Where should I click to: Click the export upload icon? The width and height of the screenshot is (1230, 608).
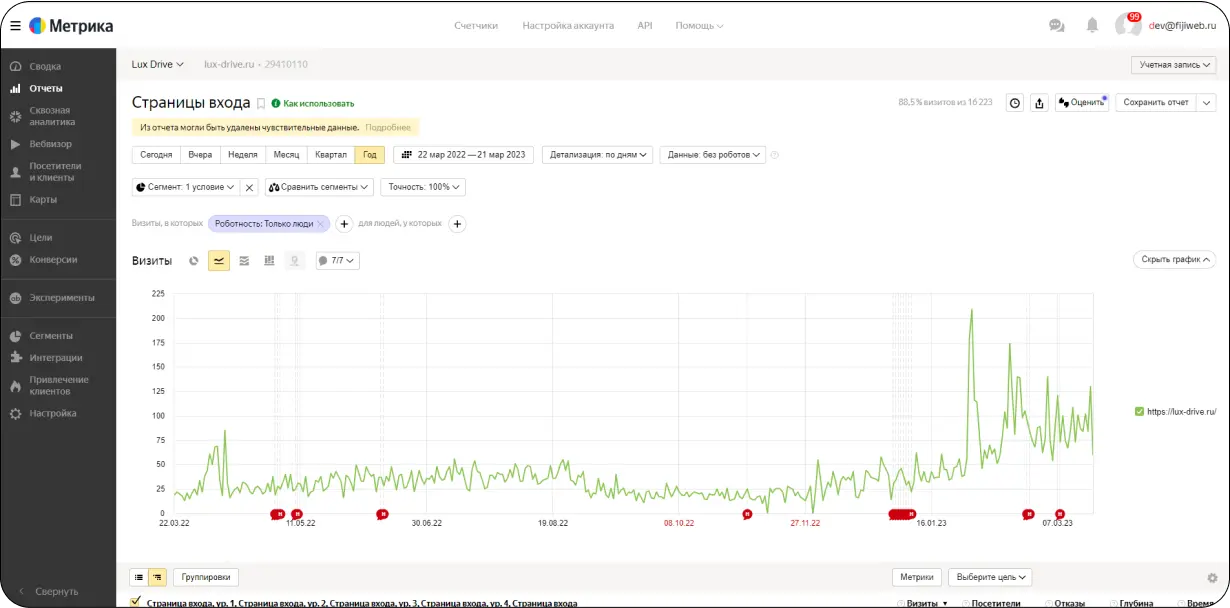pos(1039,102)
